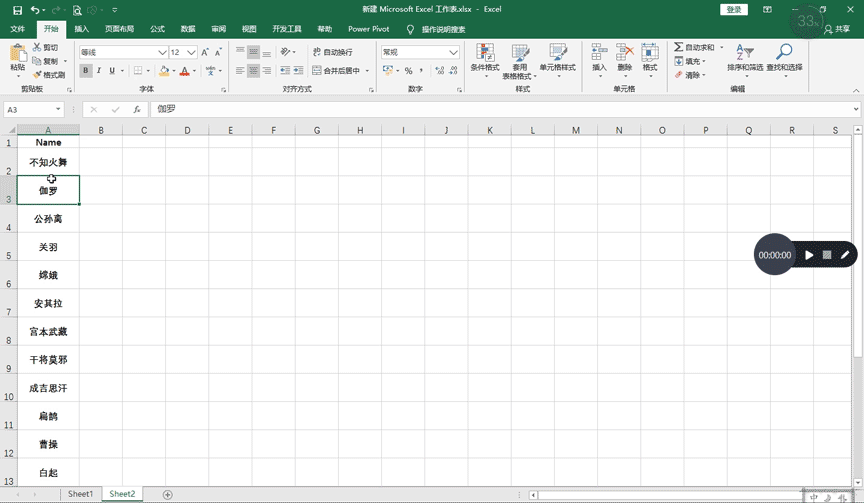The width and height of the screenshot is (864, 503).
Task: Click the 登录 (Sign in) button
Action: click(x=734, y=10)
